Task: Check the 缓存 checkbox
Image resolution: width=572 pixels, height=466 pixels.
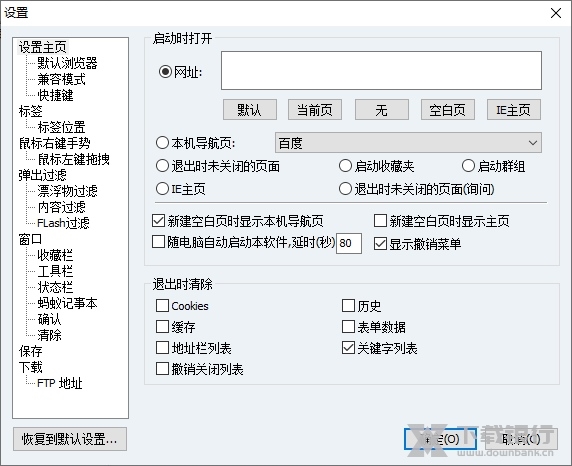Action: 162,327
